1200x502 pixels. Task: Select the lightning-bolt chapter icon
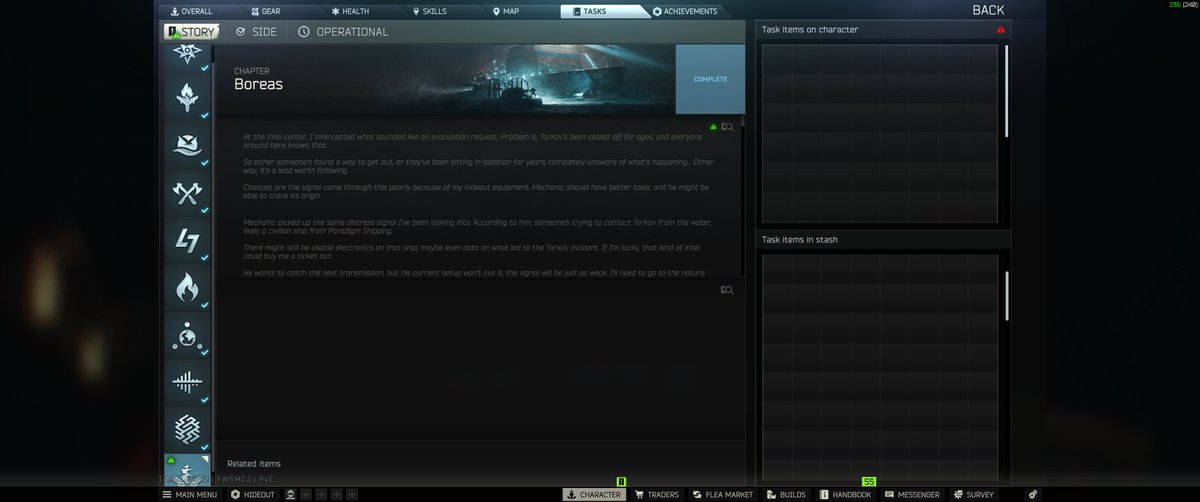tap(187, 240)
